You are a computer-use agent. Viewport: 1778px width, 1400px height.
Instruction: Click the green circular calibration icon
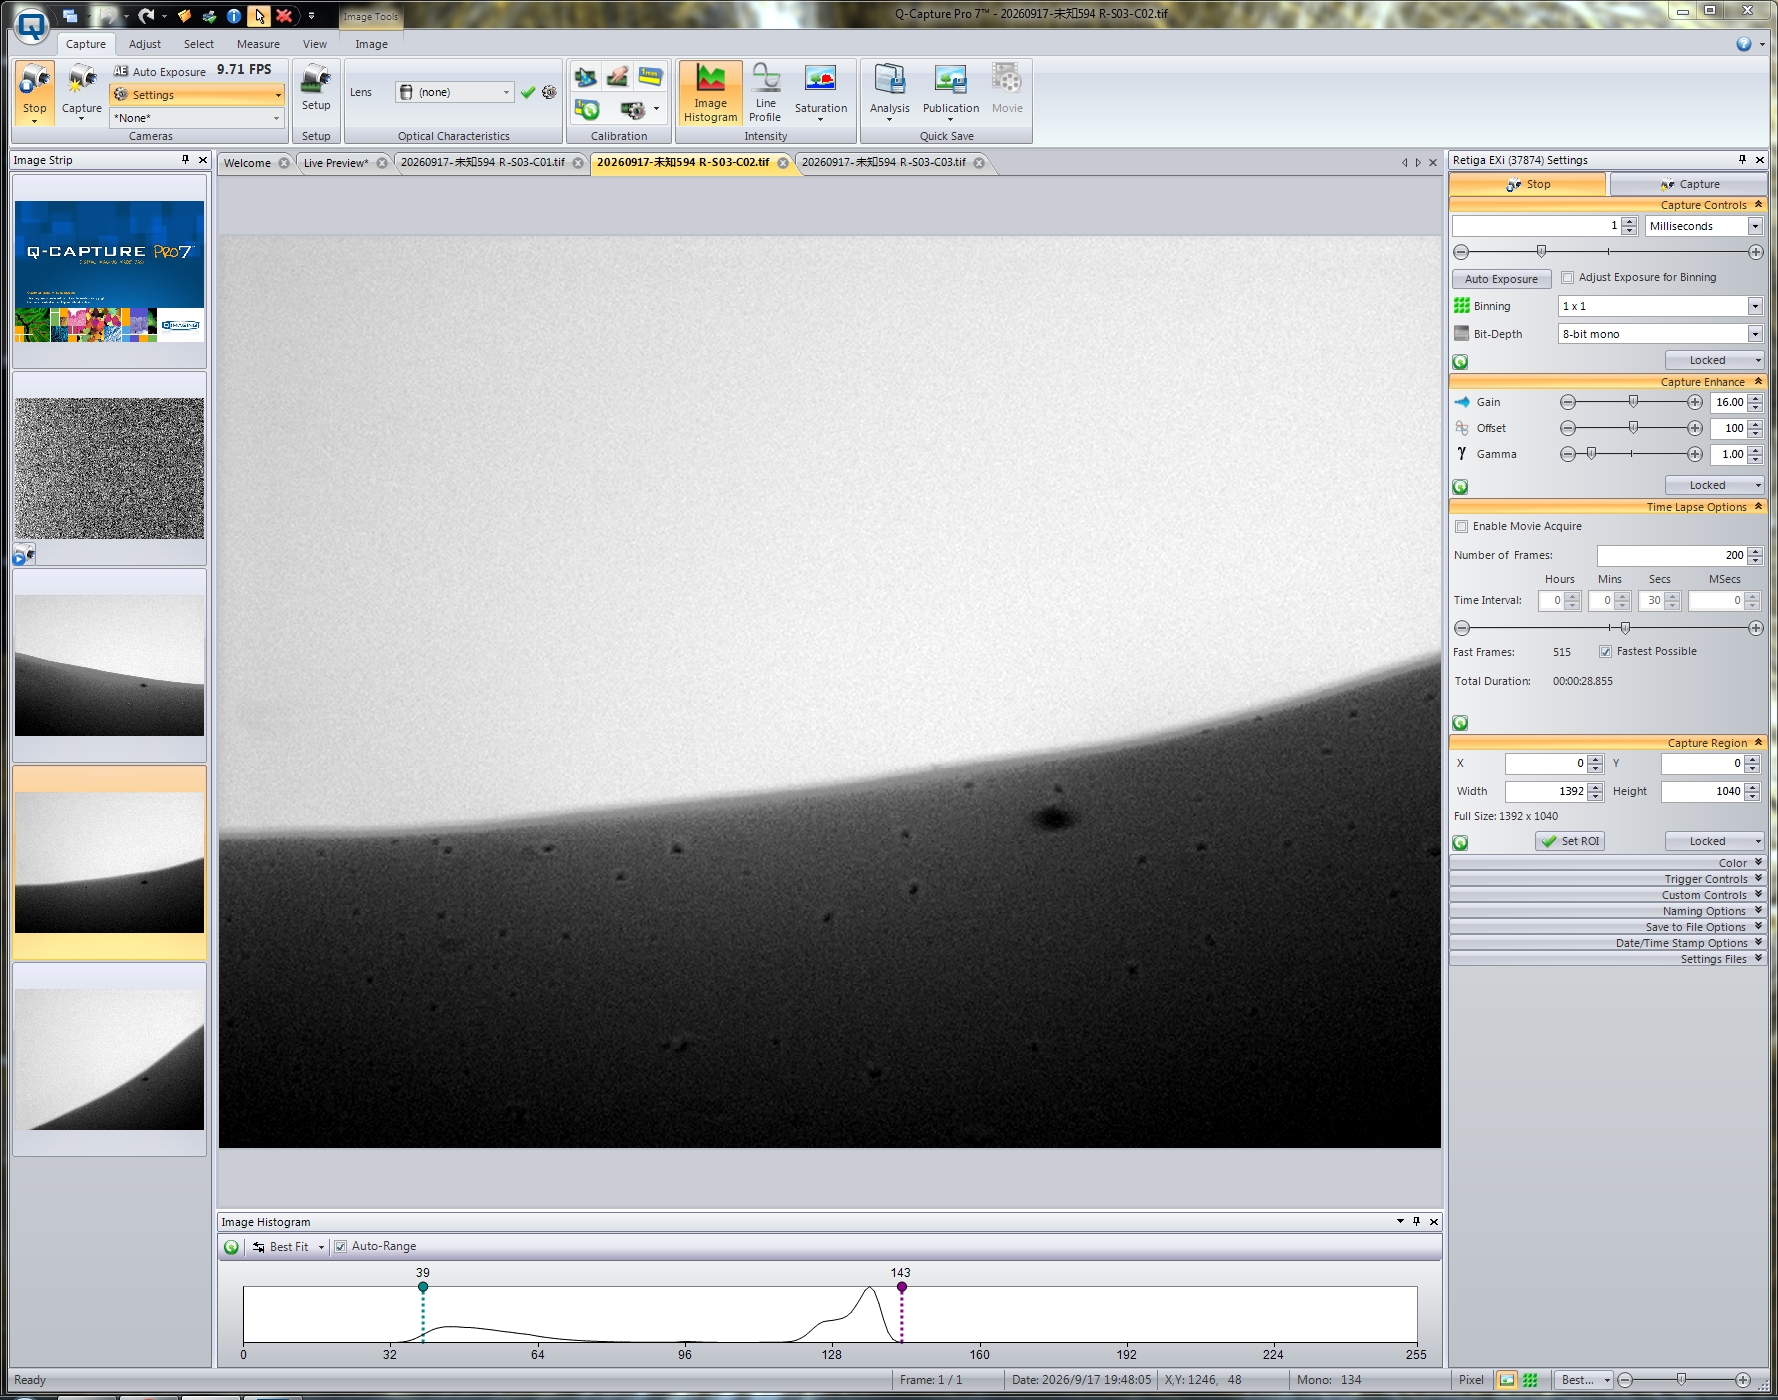586,109
